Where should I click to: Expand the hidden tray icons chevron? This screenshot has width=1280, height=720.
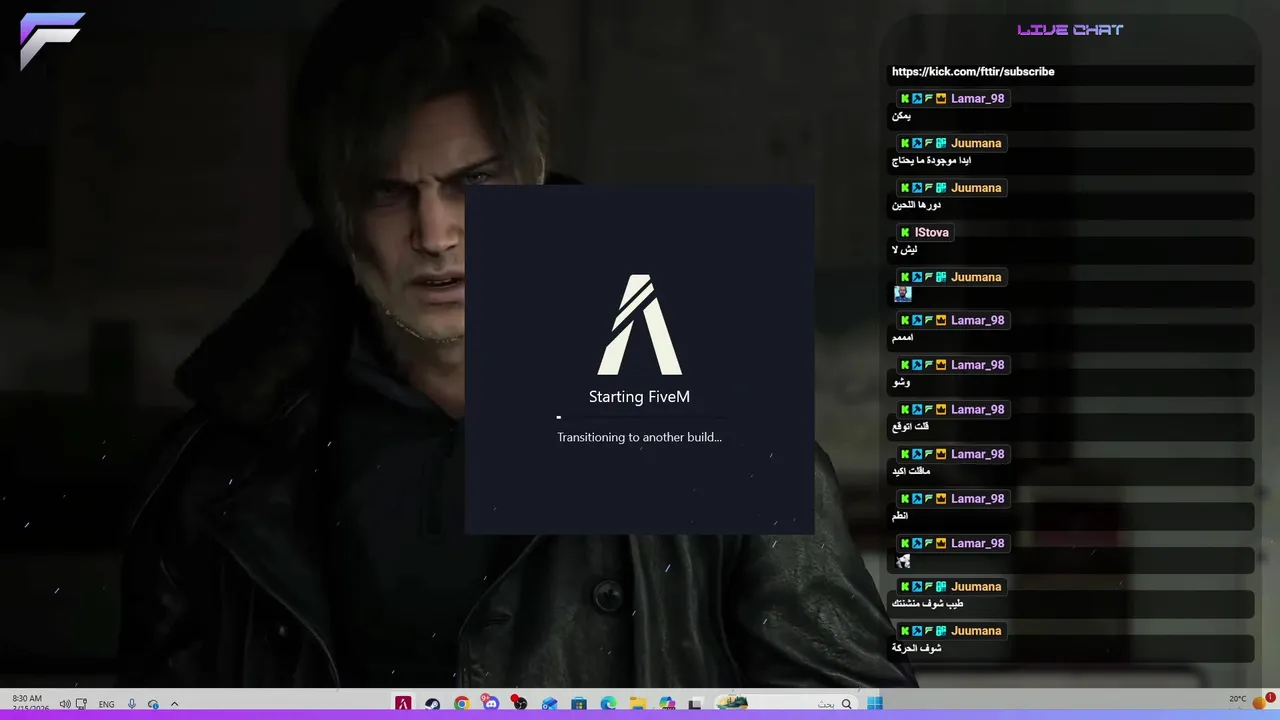pos(174,704)
